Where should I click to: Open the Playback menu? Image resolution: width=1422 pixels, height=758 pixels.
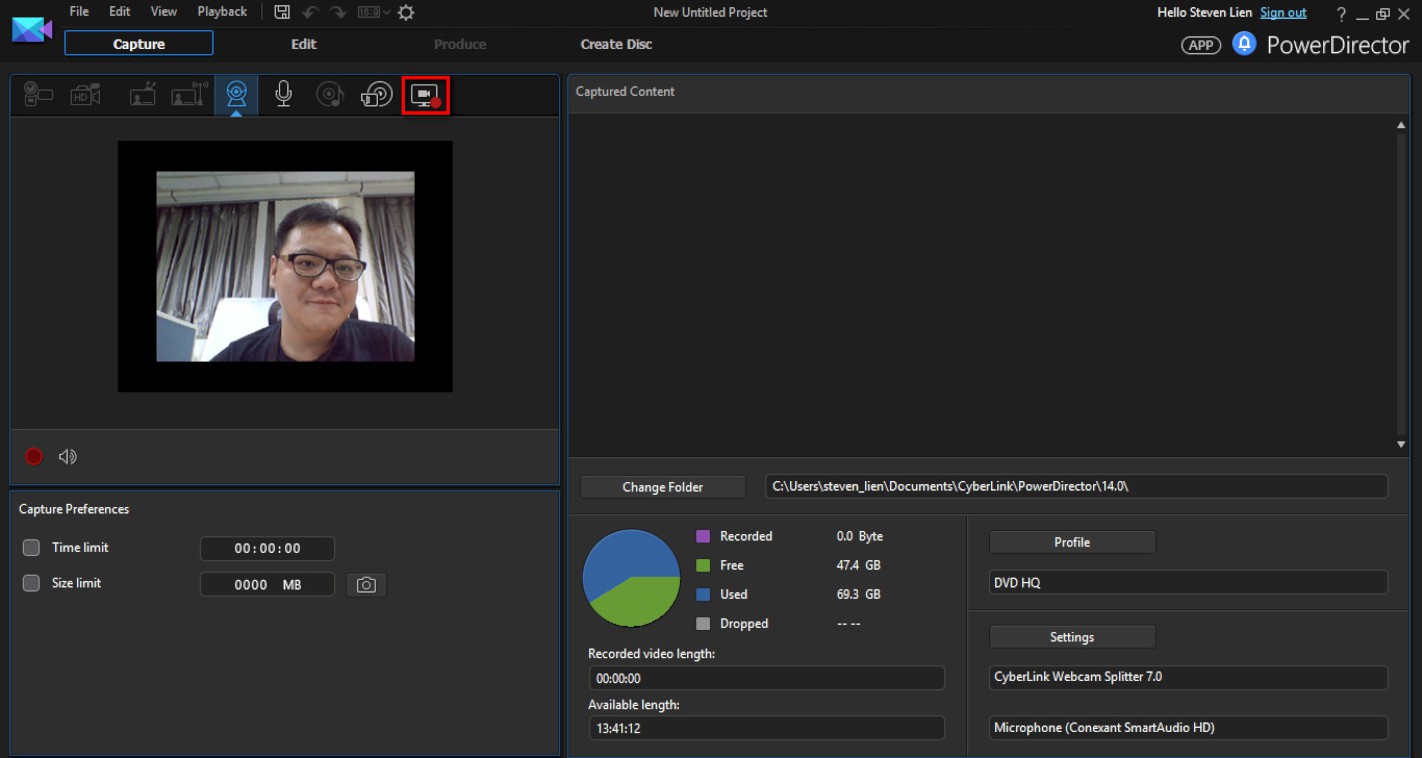[x=222, y=12]
